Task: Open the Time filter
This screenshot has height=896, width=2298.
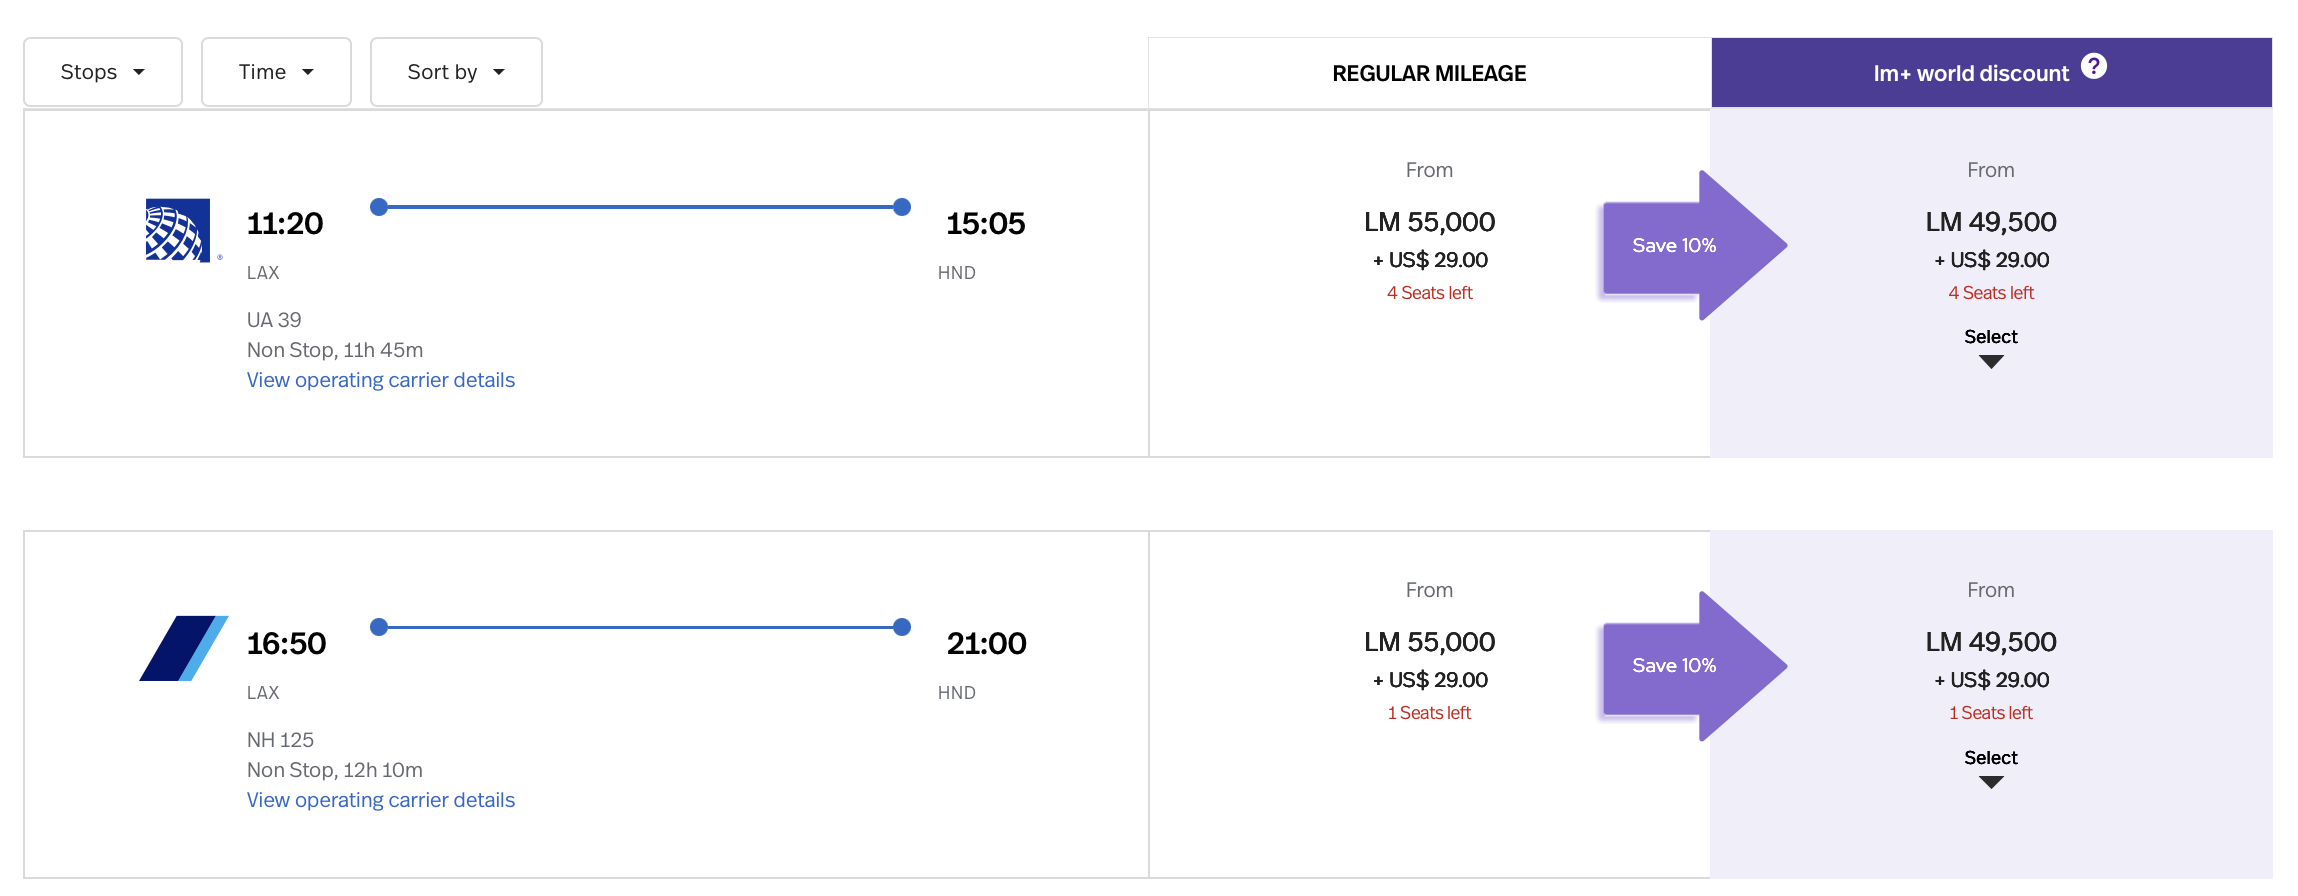Action: [275, 71]
